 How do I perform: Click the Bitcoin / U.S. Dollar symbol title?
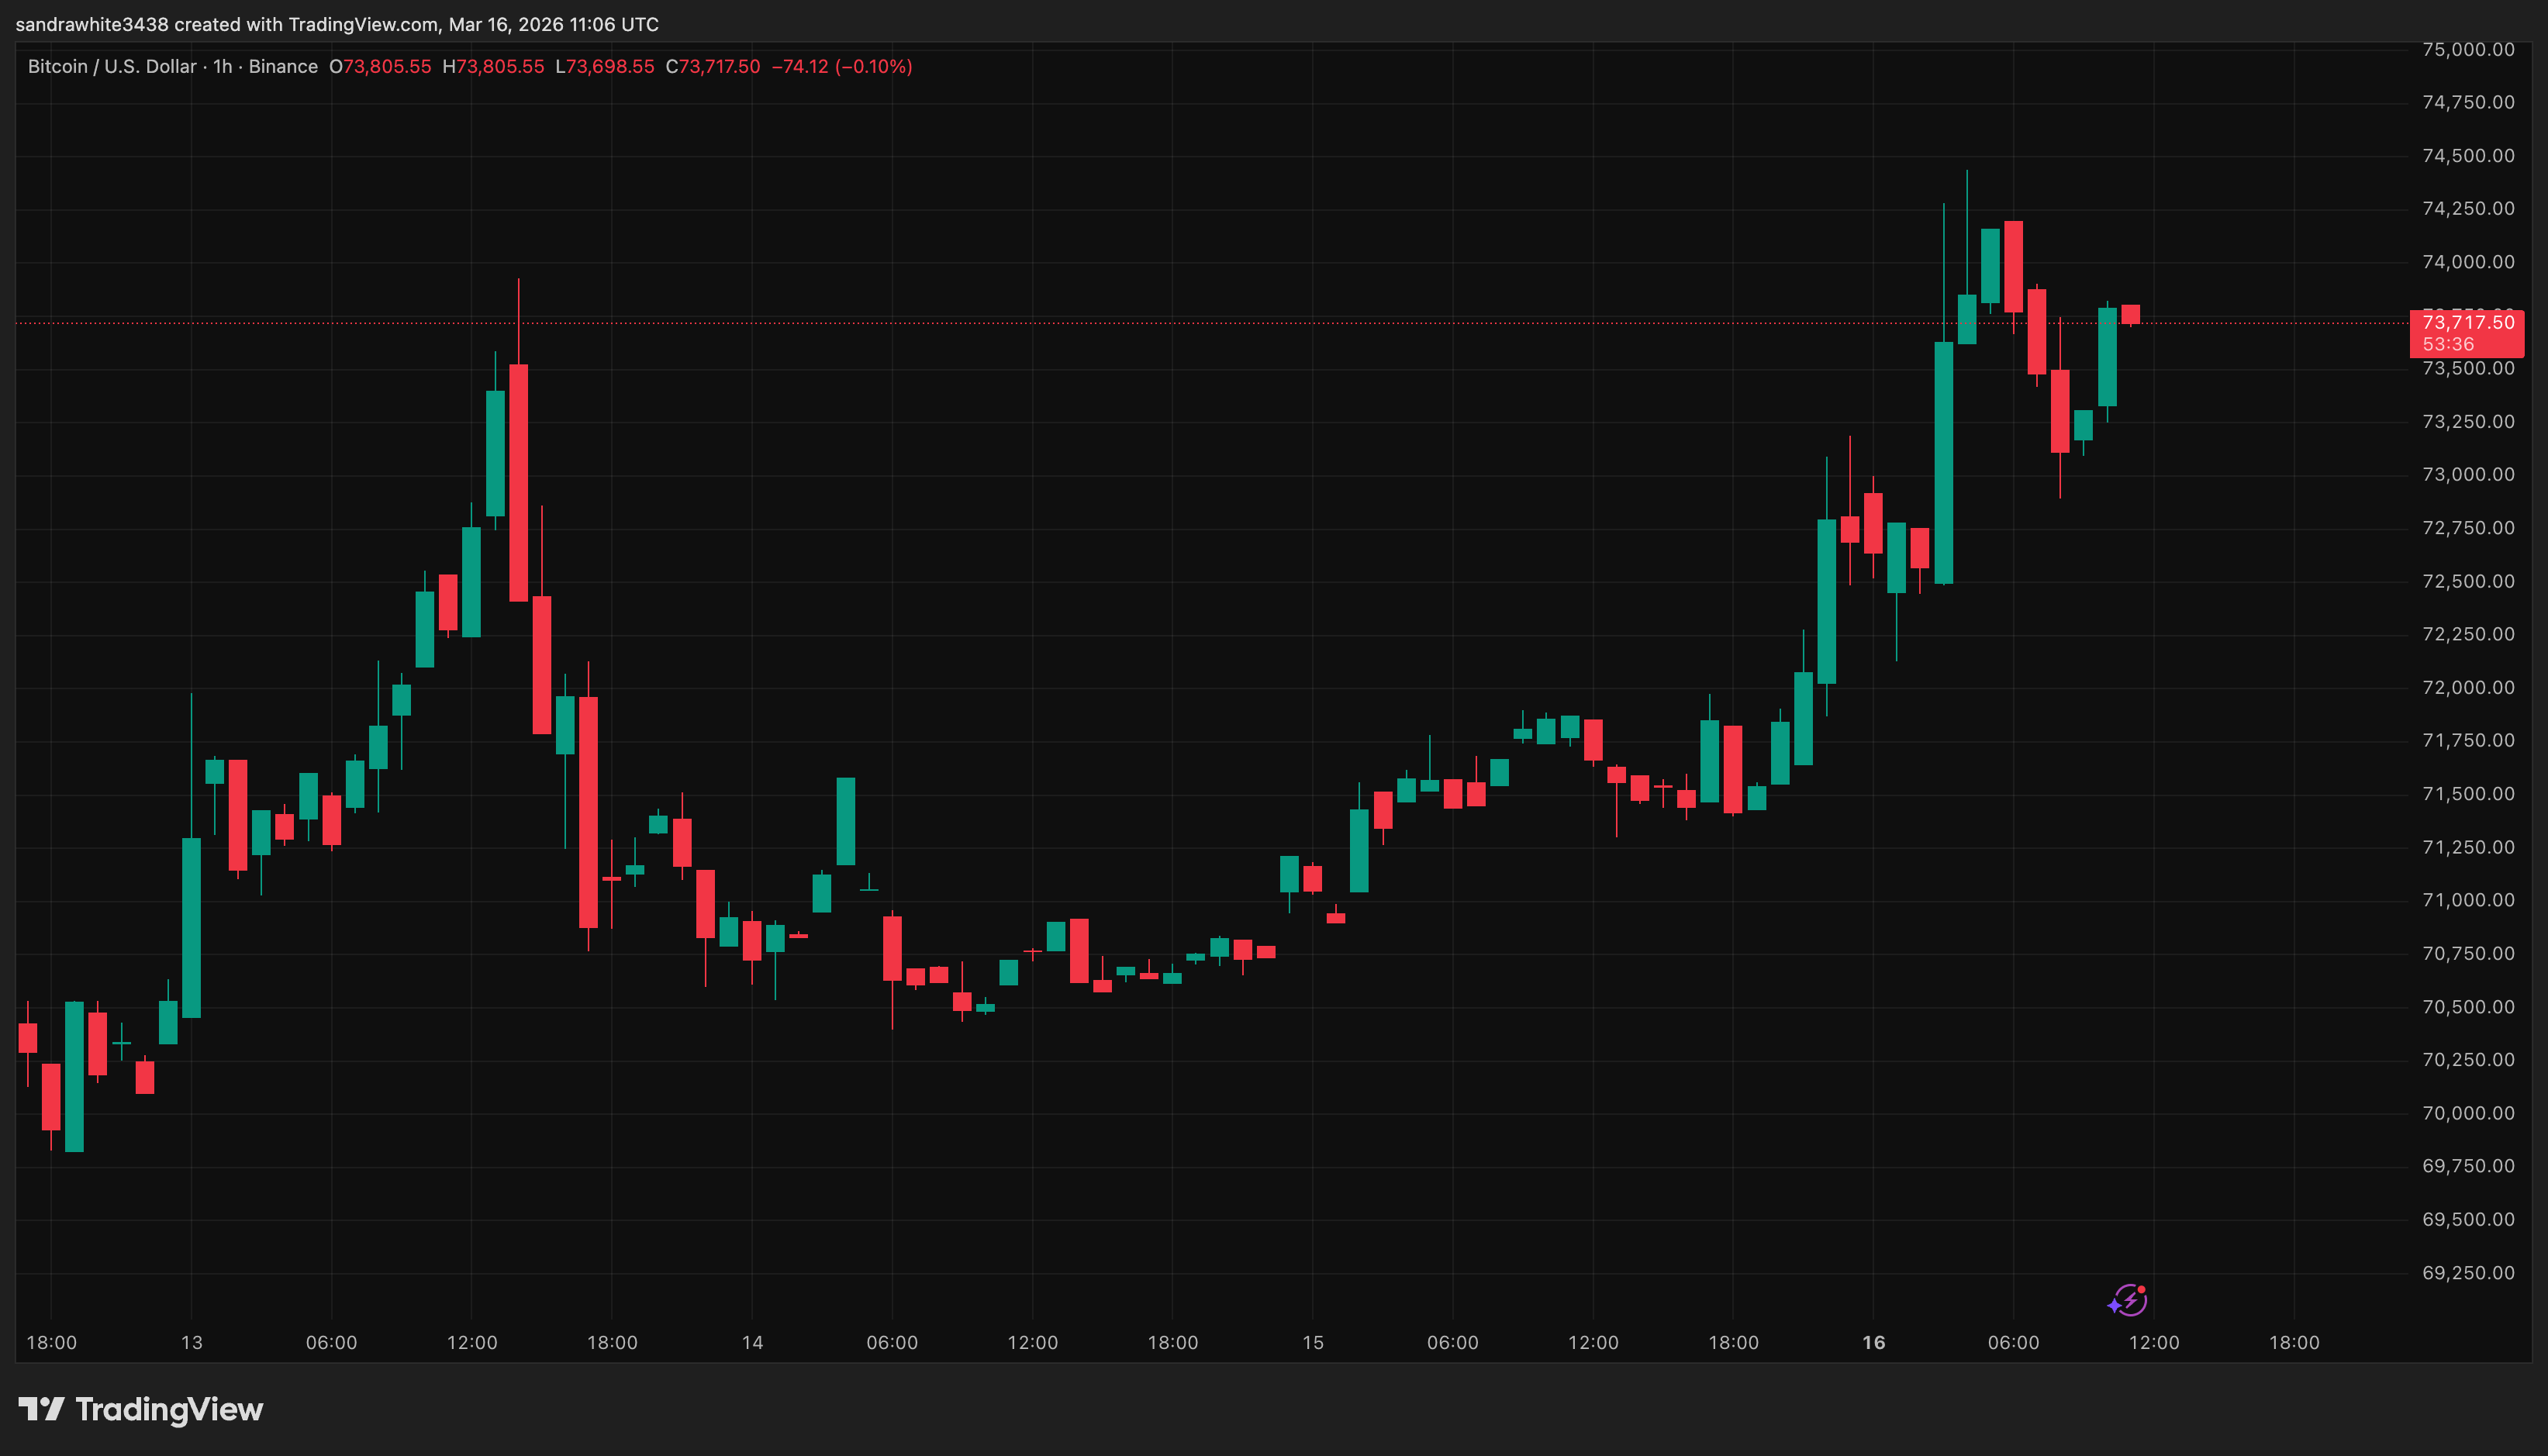(112, 66)
